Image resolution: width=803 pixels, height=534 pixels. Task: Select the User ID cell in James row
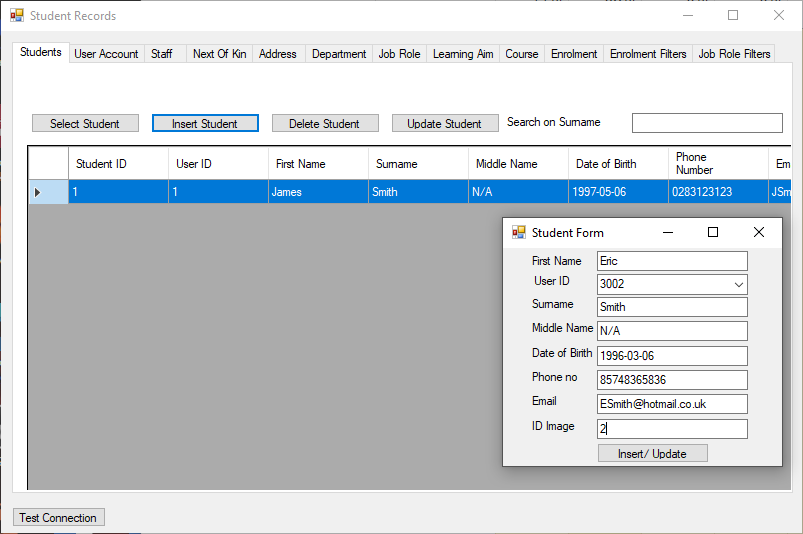218,192
